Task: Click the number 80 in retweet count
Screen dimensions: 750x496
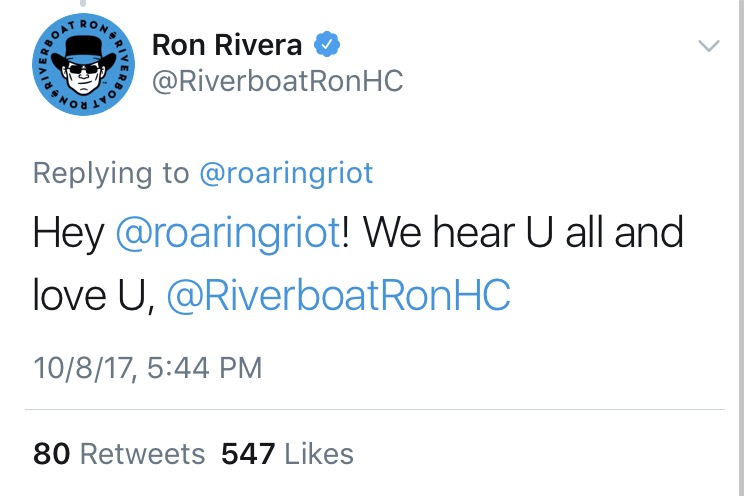Action: click(52, 453)
